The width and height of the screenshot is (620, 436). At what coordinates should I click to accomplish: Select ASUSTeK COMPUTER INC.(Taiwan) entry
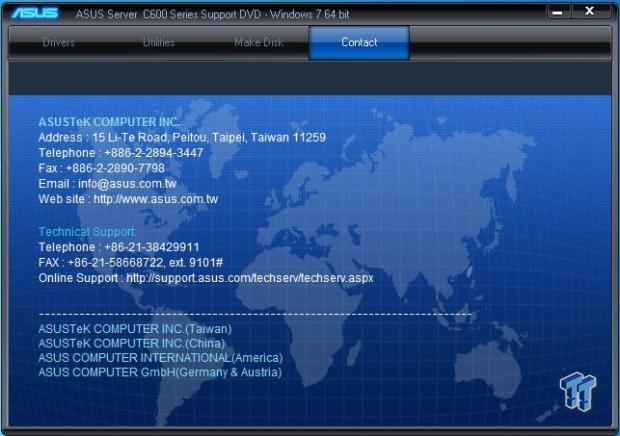(x=135, y=329)
